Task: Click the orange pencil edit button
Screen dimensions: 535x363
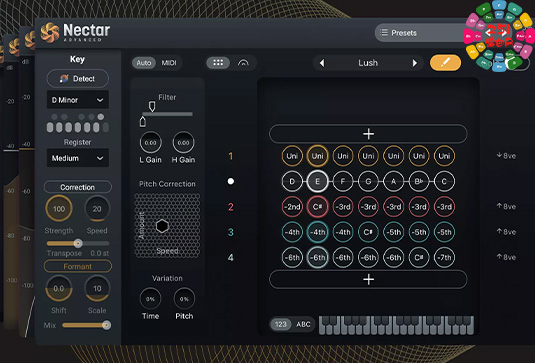Action: pos(445,63)
